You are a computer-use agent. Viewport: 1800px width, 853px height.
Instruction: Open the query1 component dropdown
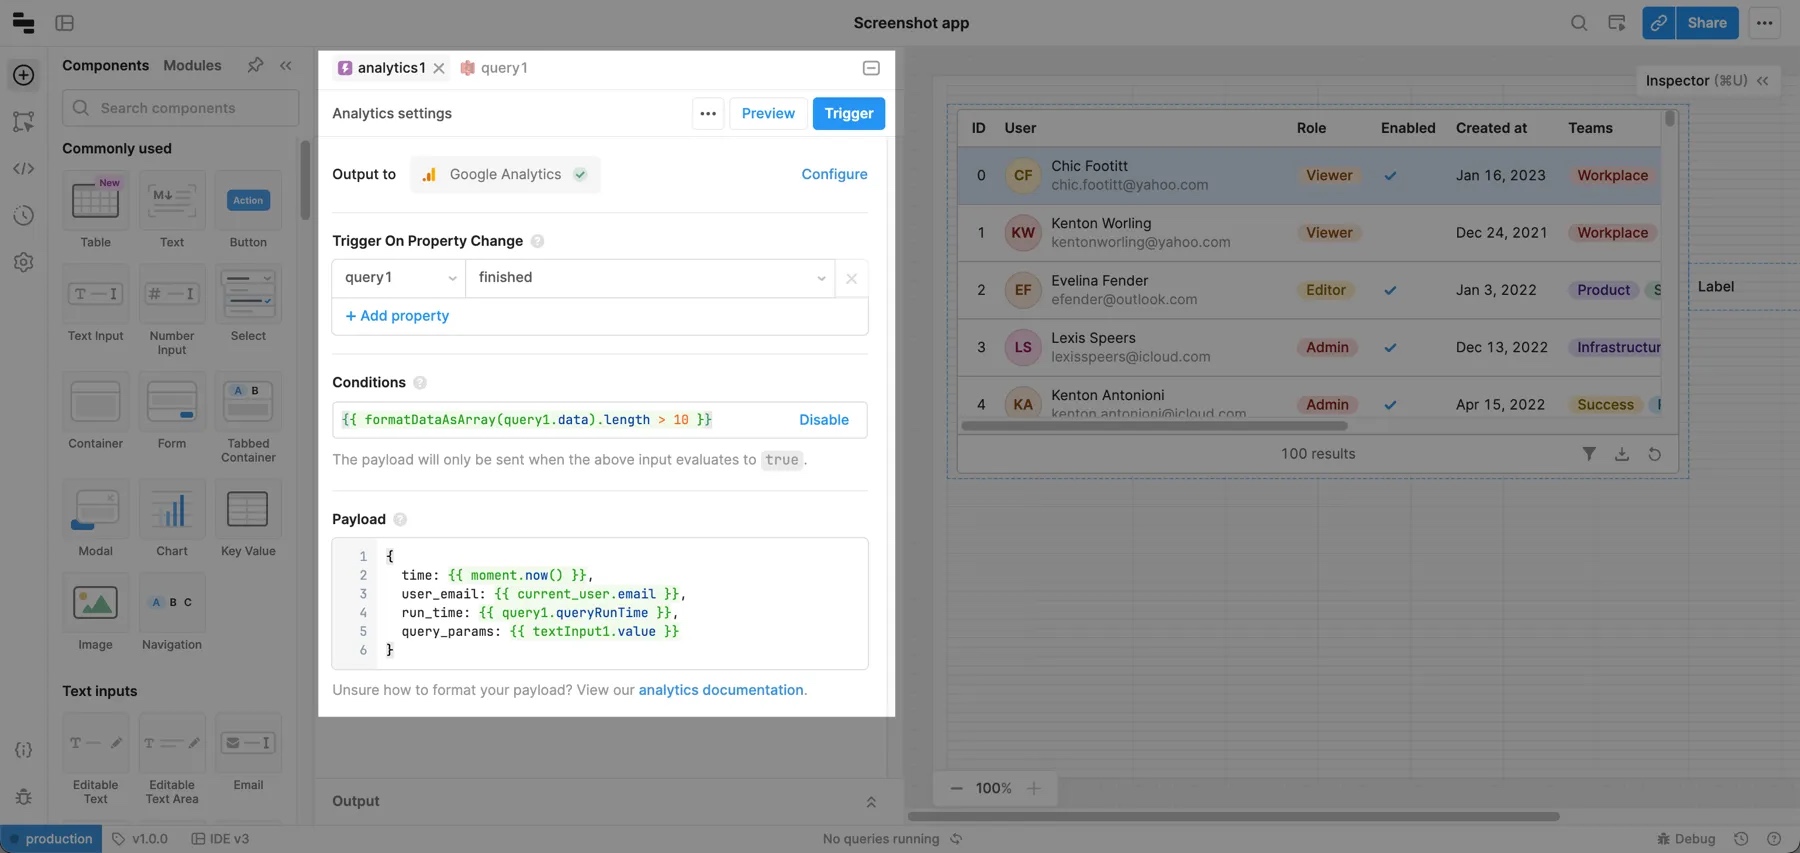click(399, 278)
